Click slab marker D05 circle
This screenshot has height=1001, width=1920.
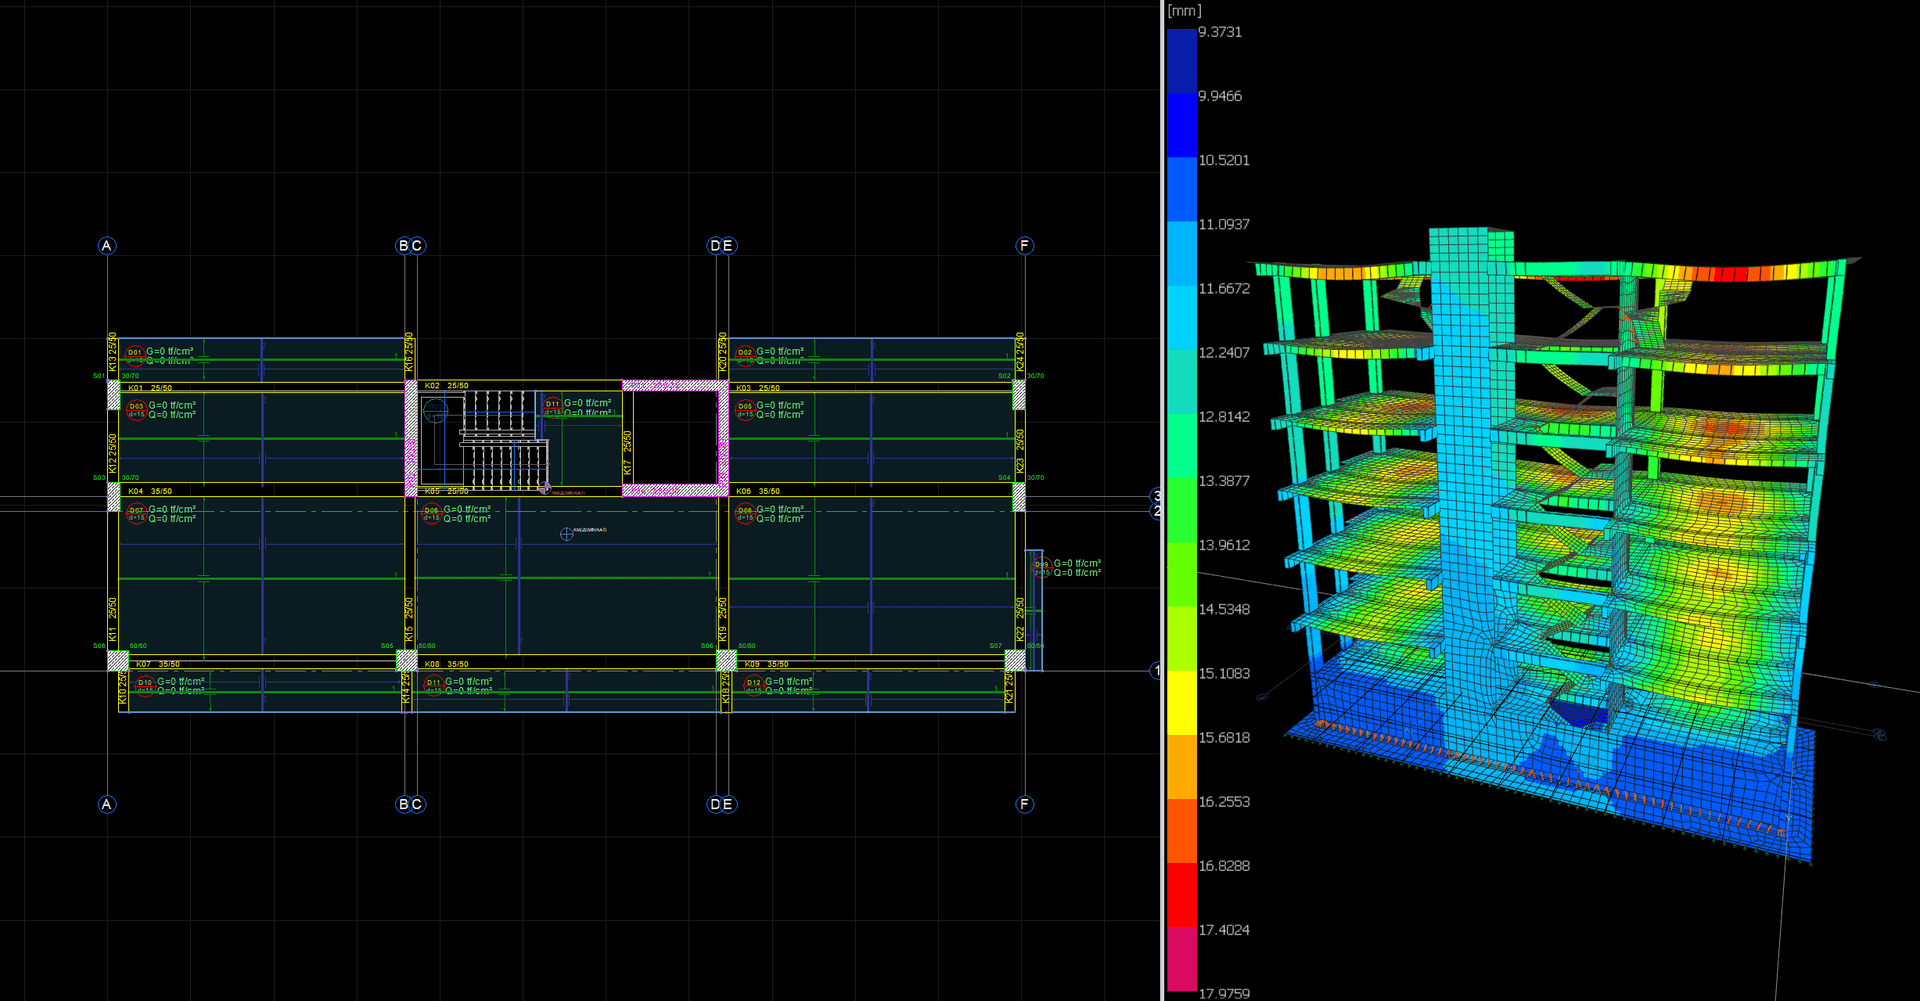(x=745, y=409)
